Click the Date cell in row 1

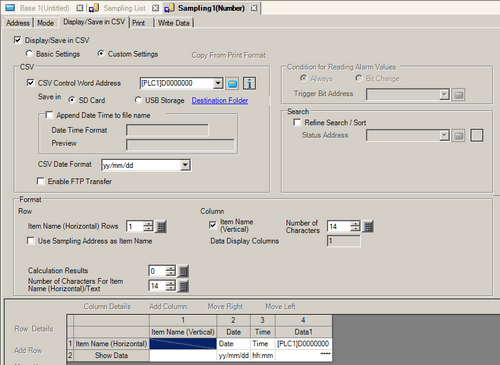coord(233,343)
